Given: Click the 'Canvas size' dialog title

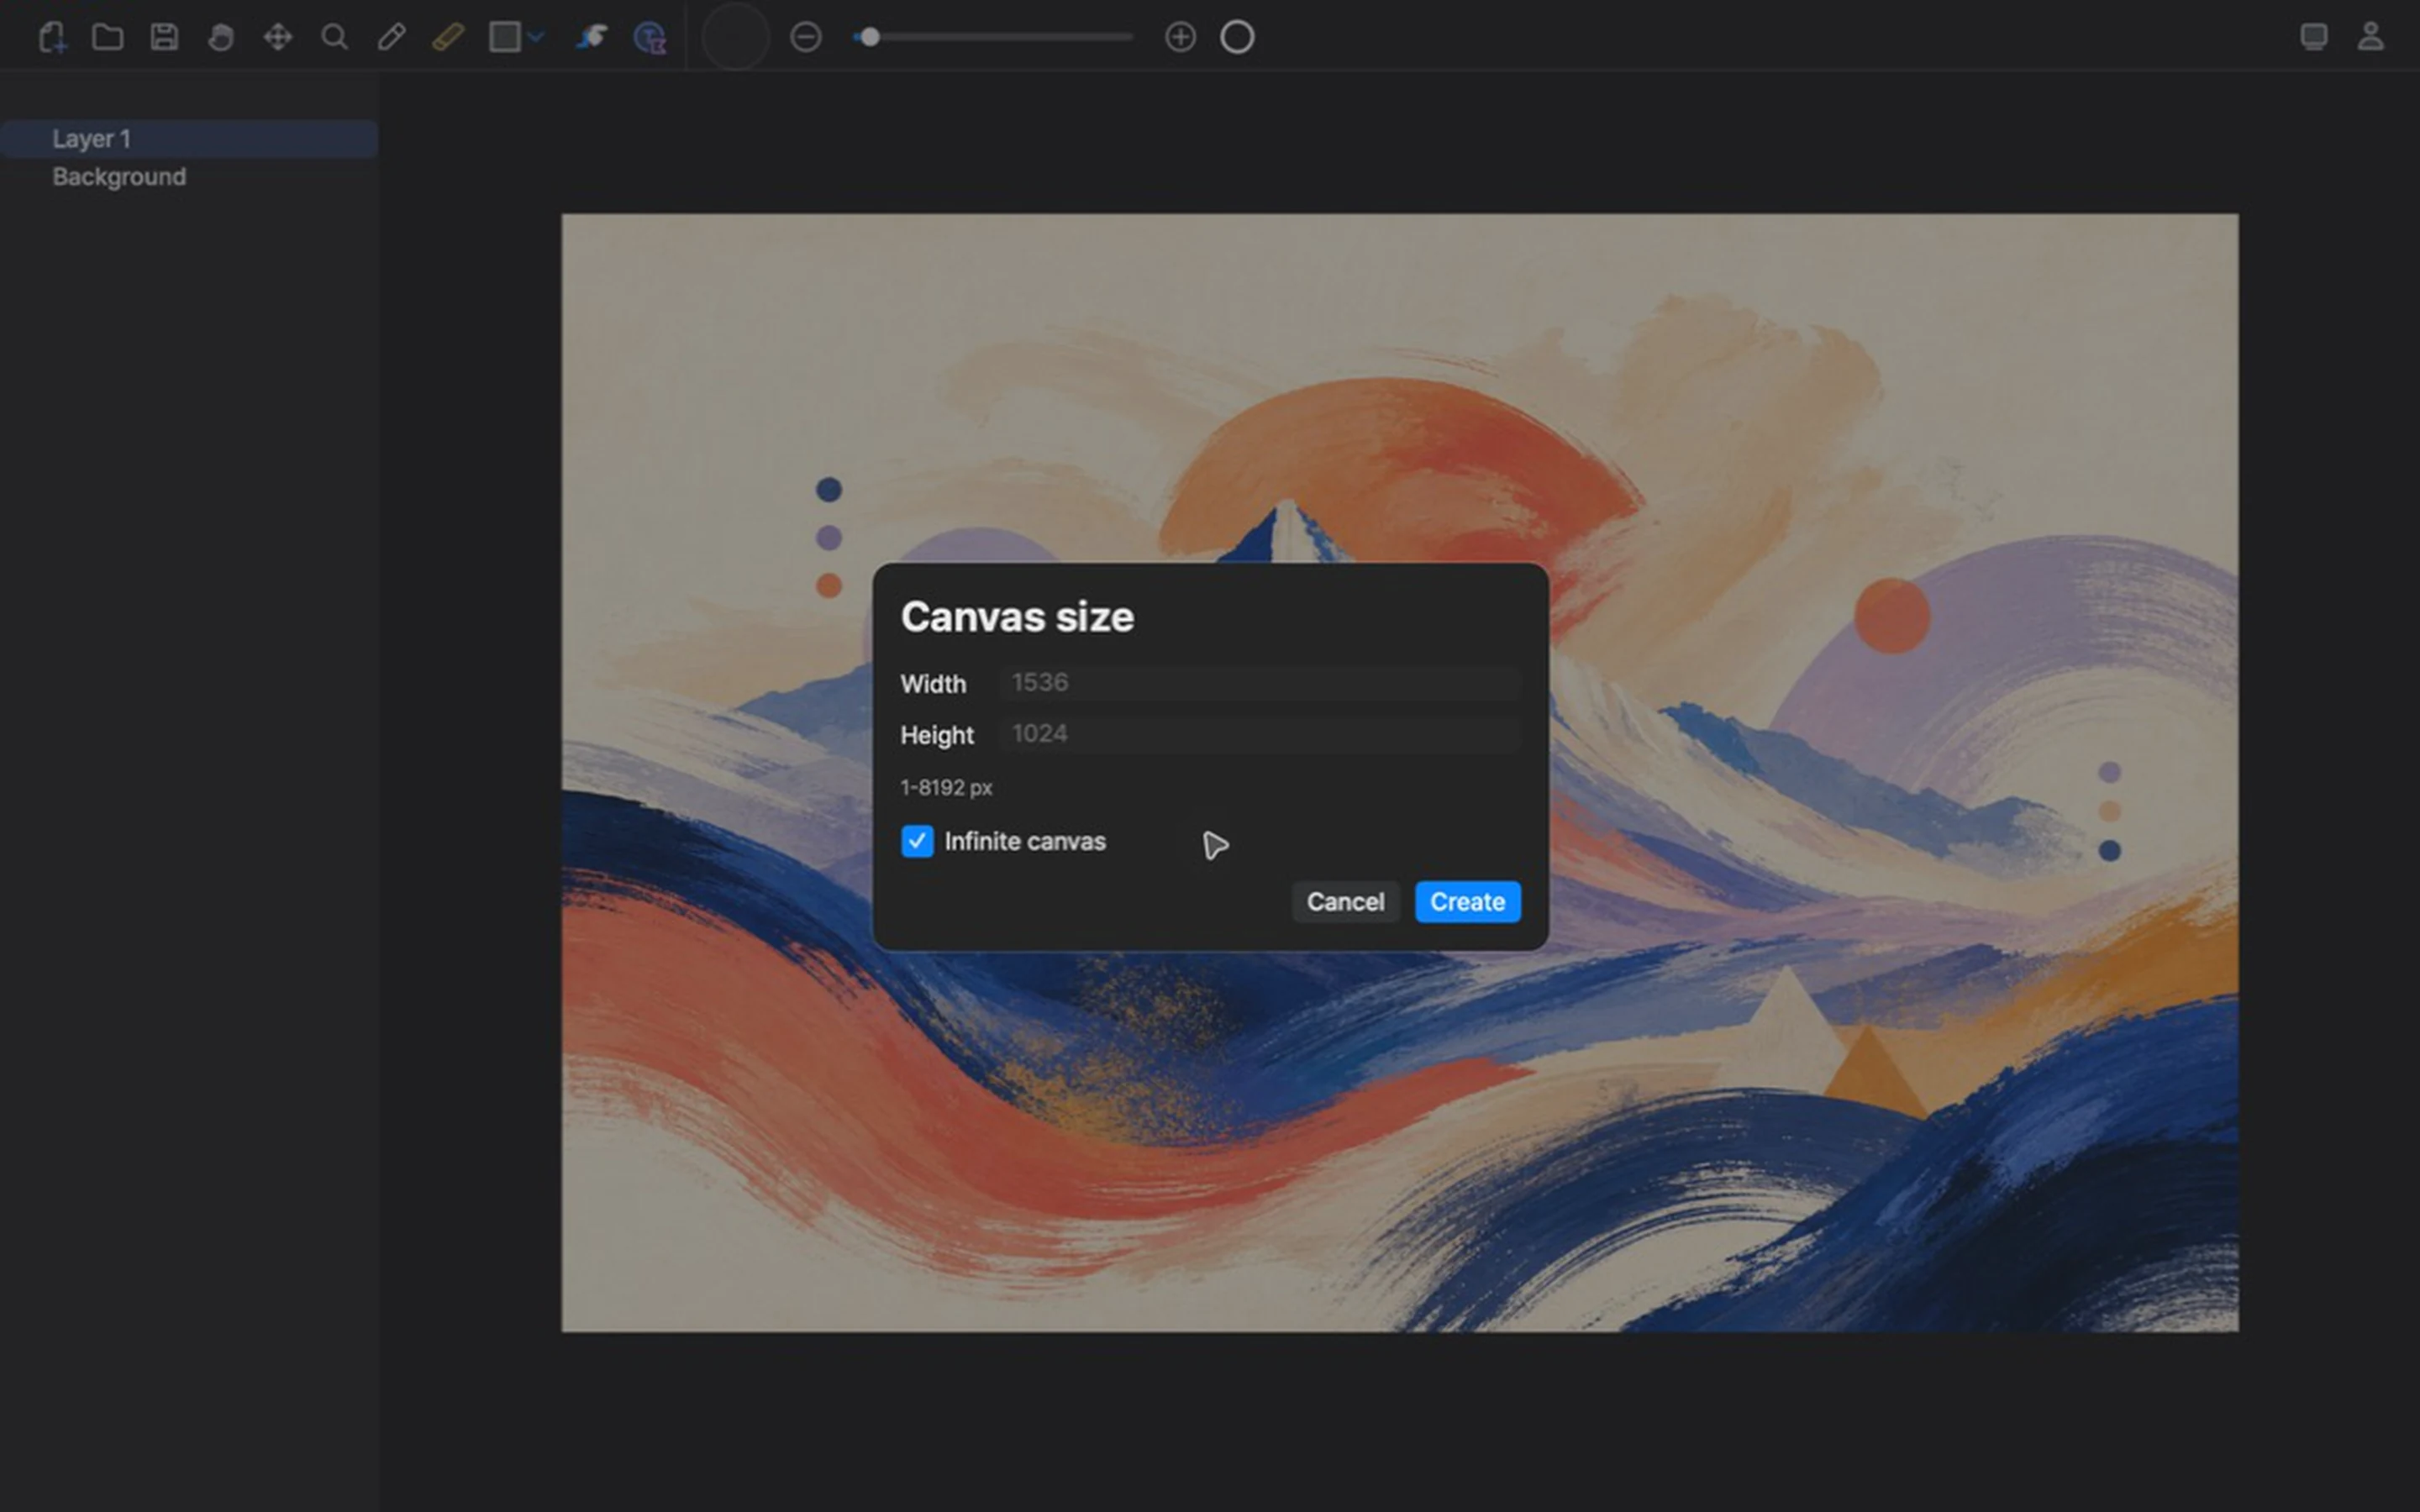Looking at the screenshot, I should [x=1017, y=617].
